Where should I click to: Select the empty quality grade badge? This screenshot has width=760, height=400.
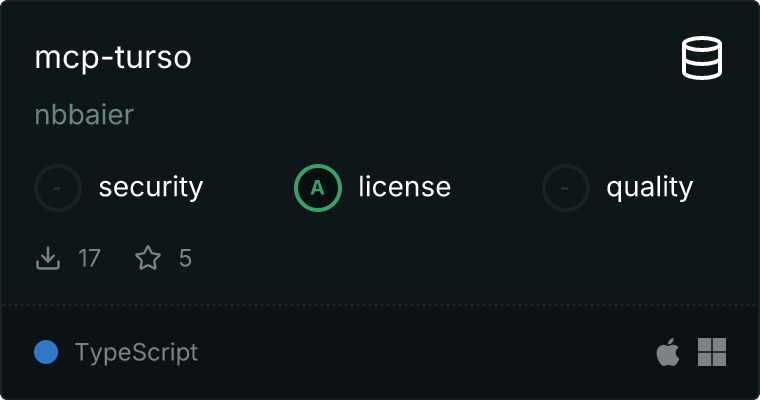[x=566, y=187]
